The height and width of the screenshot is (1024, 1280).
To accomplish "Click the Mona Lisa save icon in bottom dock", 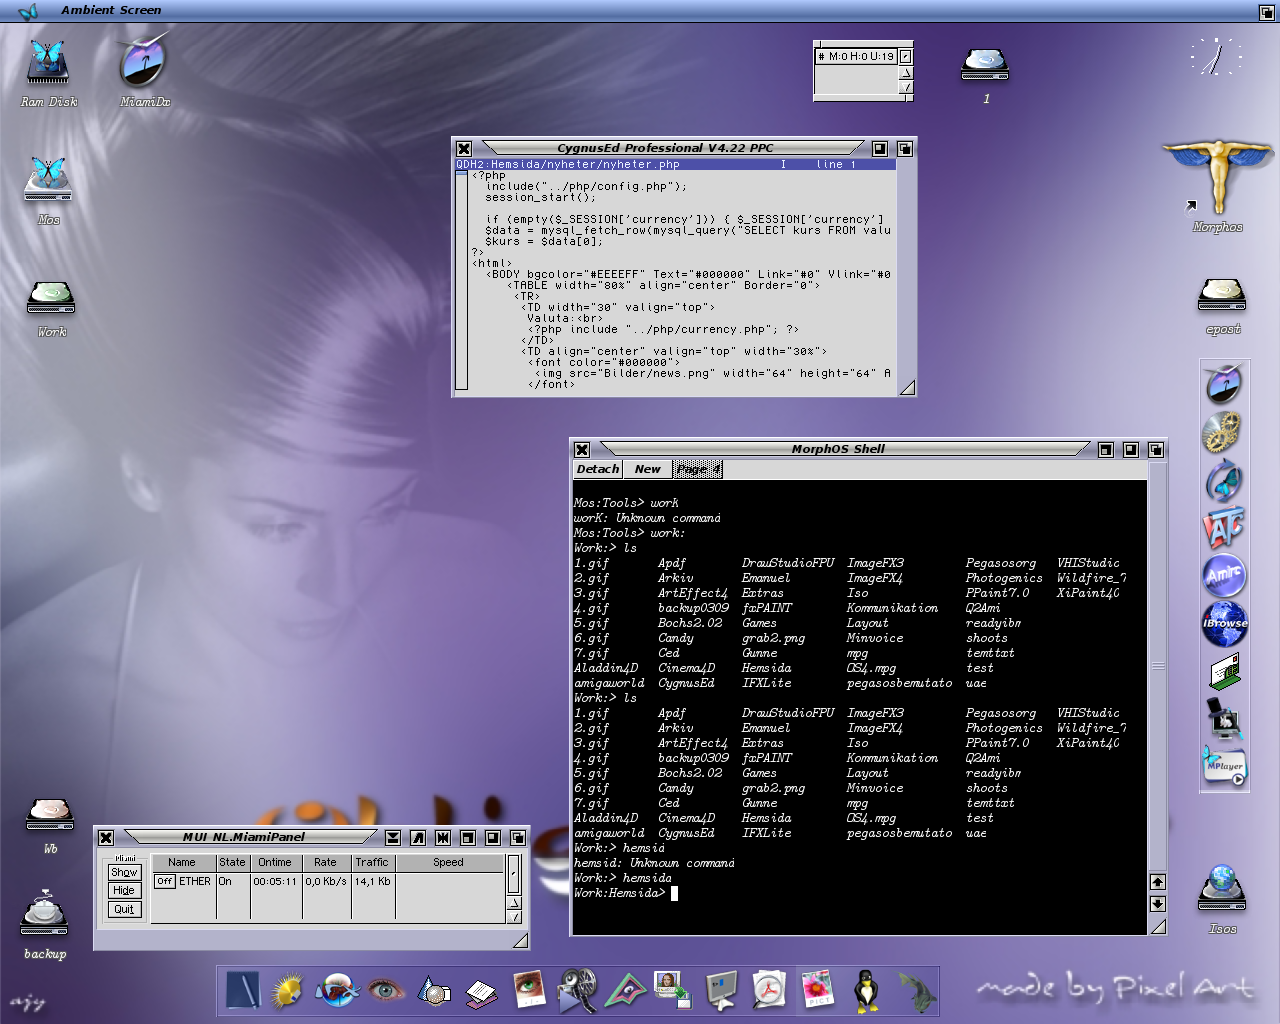I will click(x=672, y=989).
